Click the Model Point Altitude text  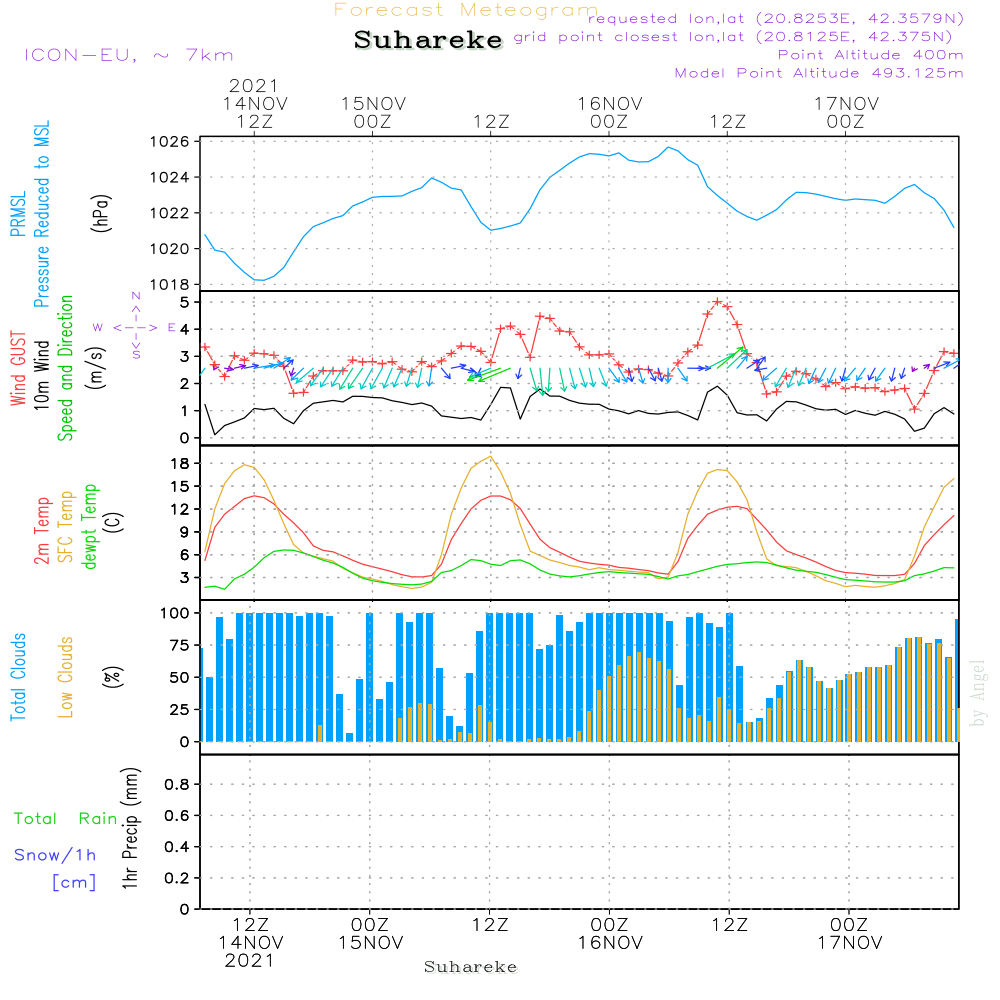tap(819, 73)
